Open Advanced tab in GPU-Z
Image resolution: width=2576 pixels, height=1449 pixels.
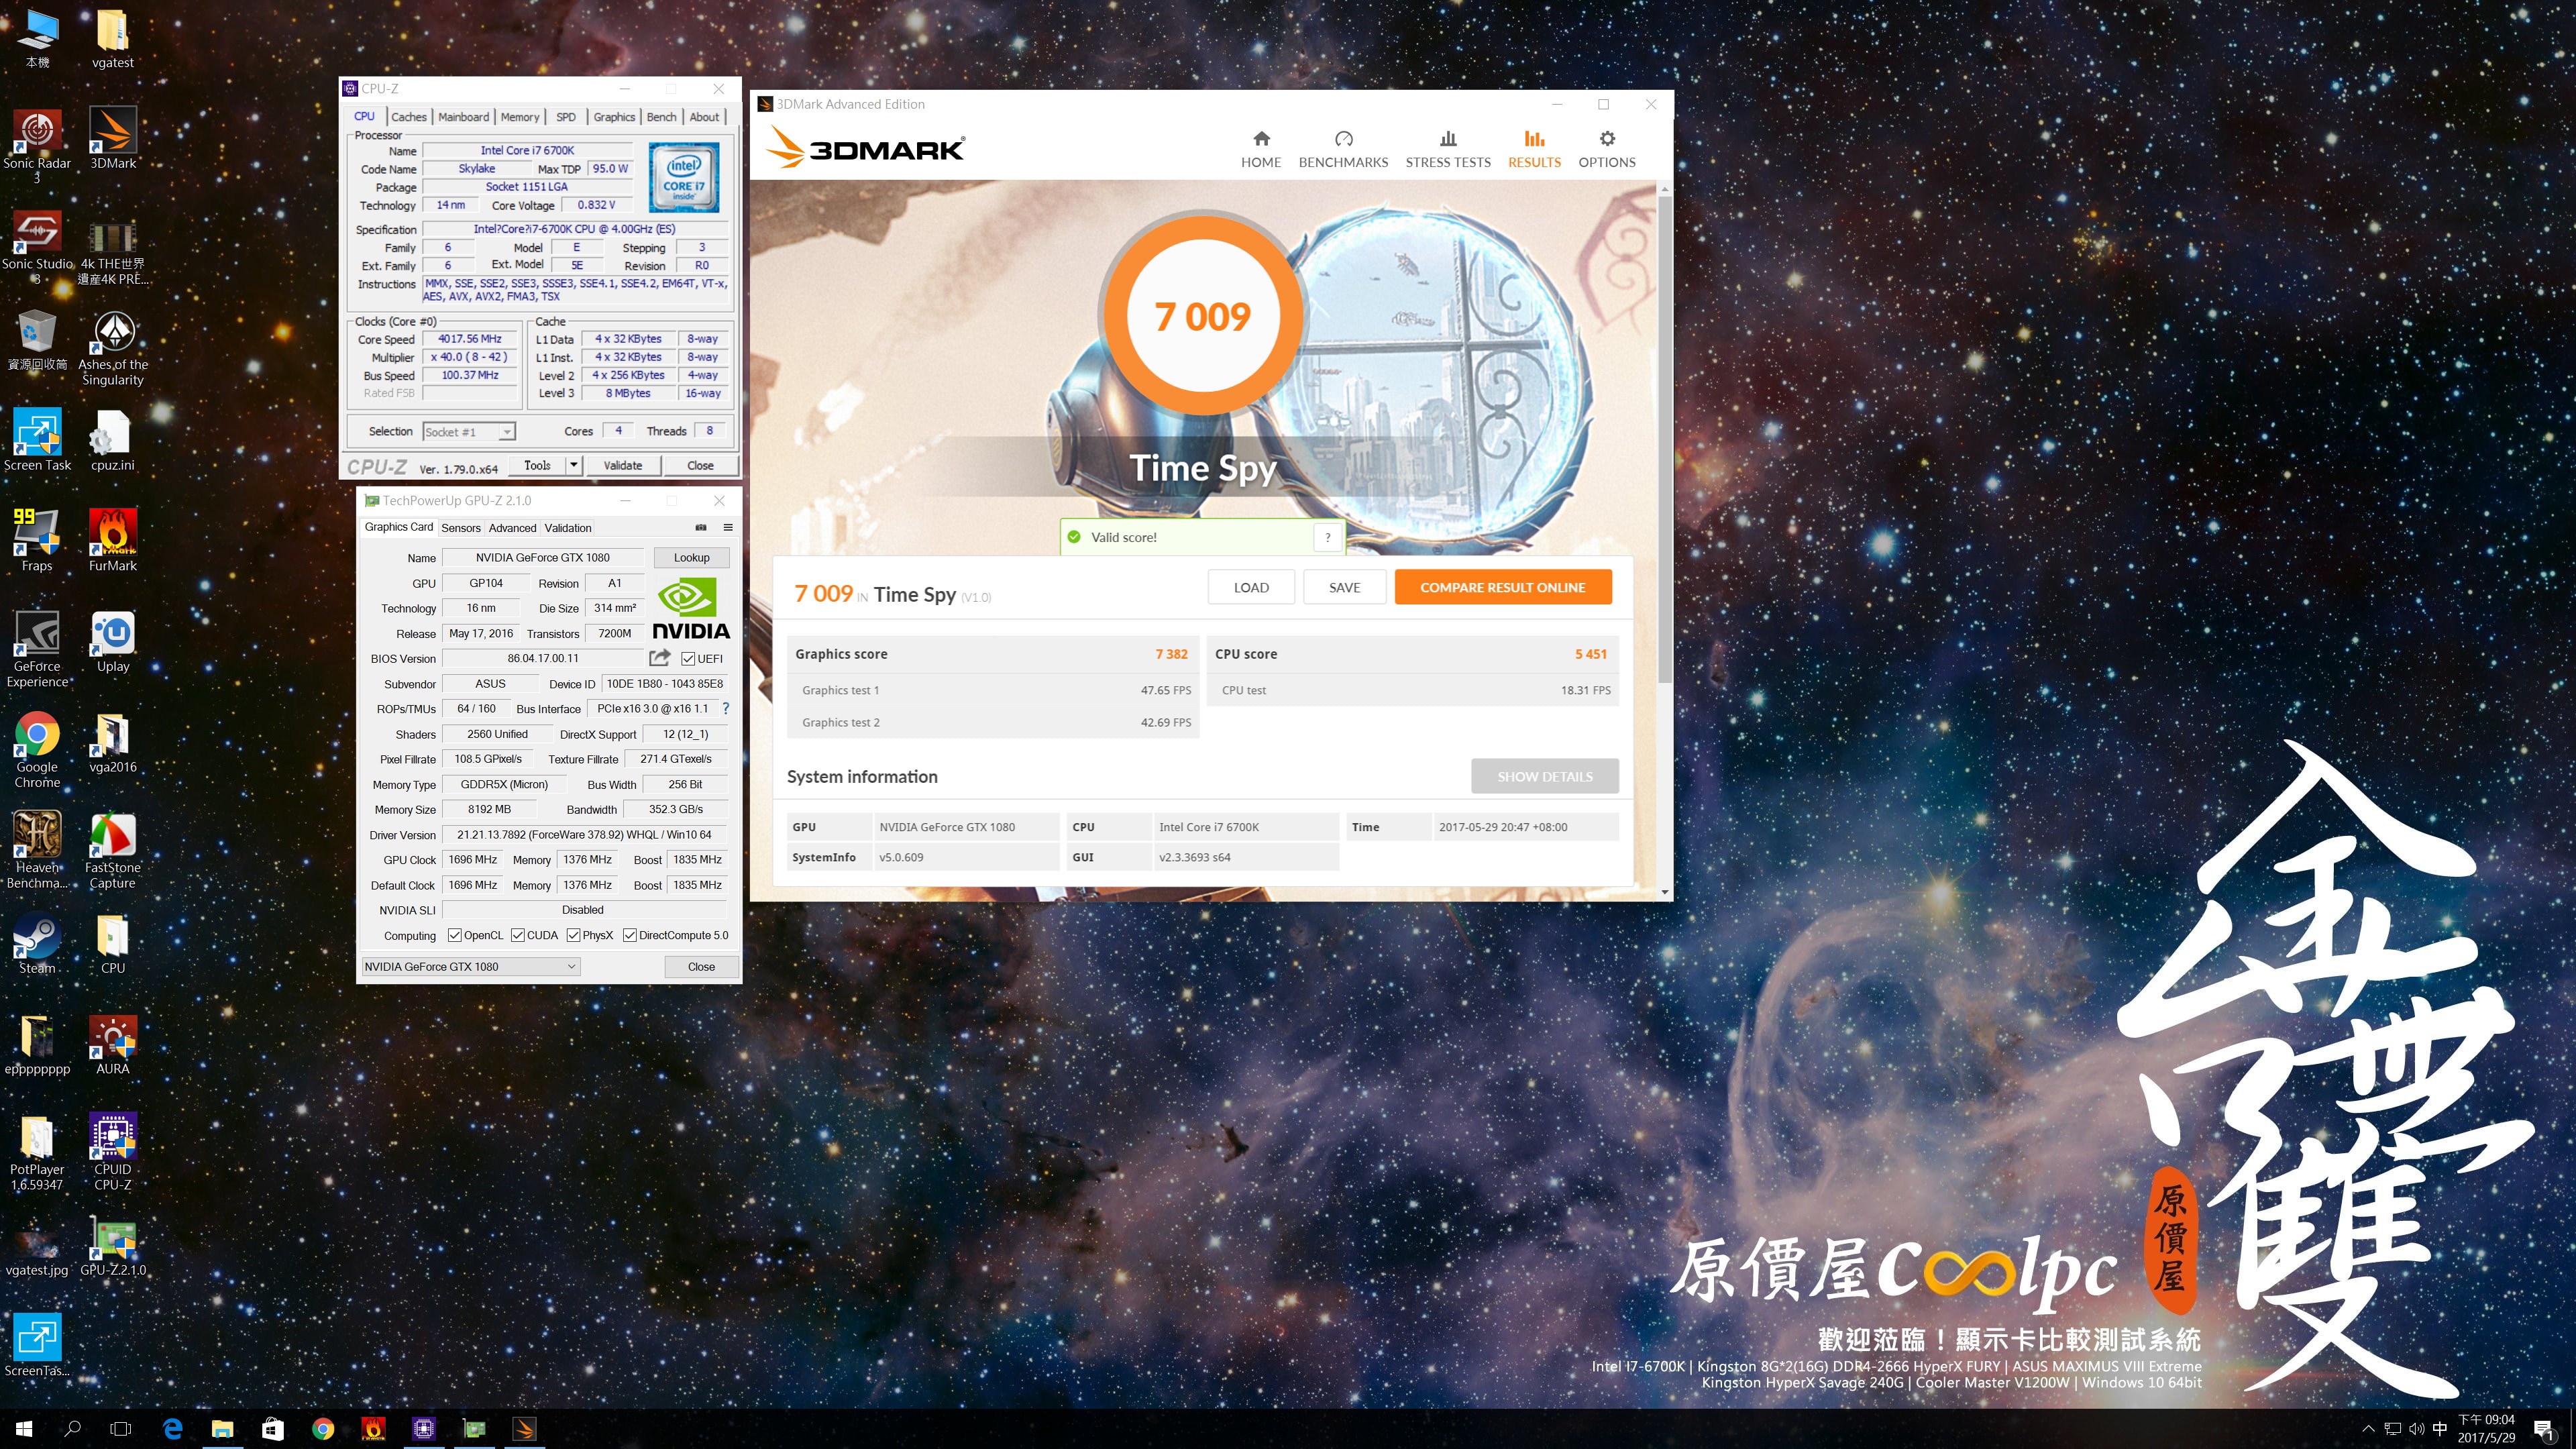coord(513,528)
